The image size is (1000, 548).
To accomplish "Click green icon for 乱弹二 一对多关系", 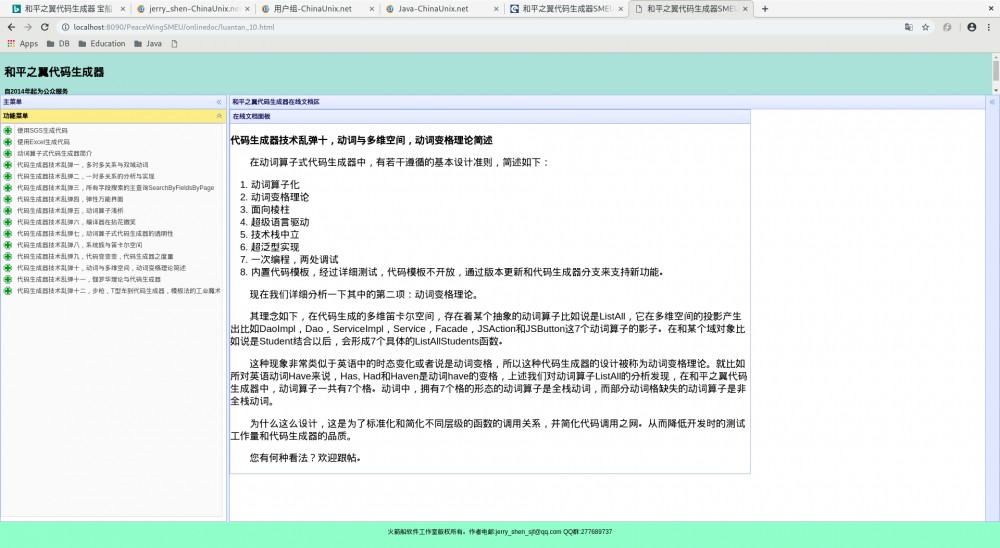I will pos(8,176).
